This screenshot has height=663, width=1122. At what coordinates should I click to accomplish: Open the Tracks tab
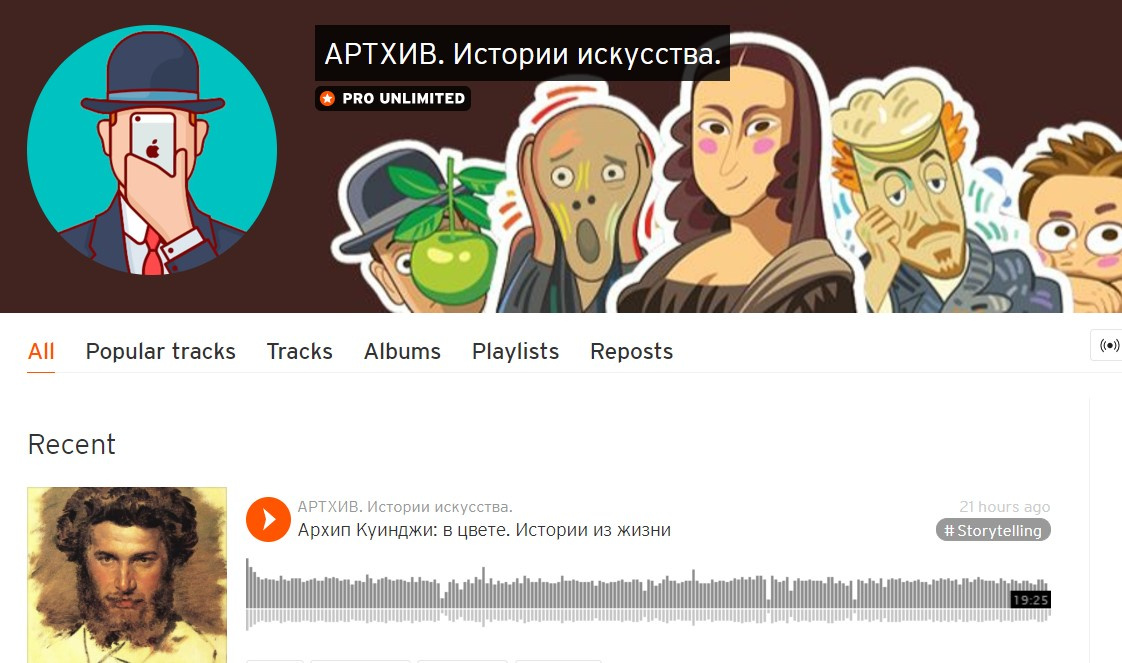click(x=299, y=351)
